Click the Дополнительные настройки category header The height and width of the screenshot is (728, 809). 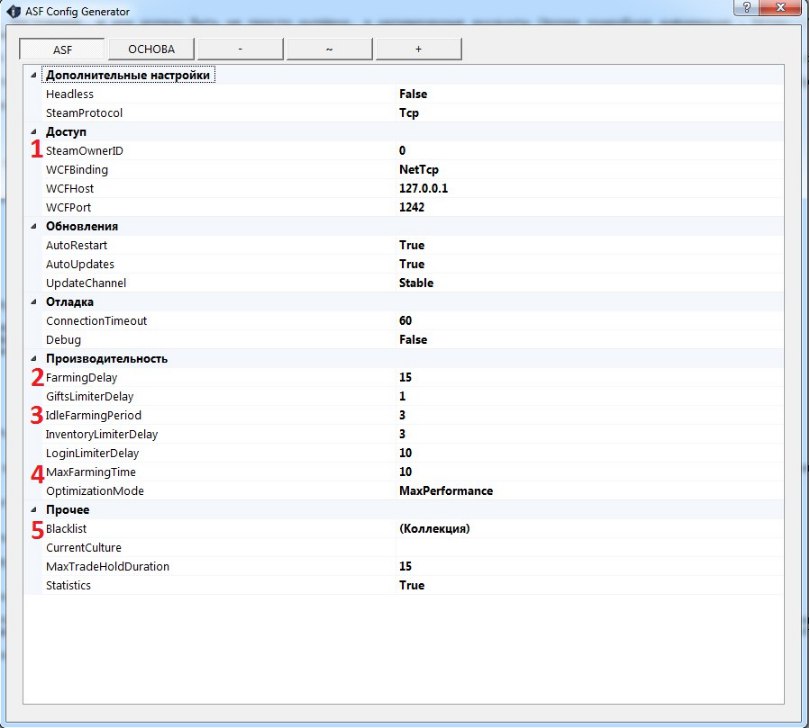click(x=128, y=75)
